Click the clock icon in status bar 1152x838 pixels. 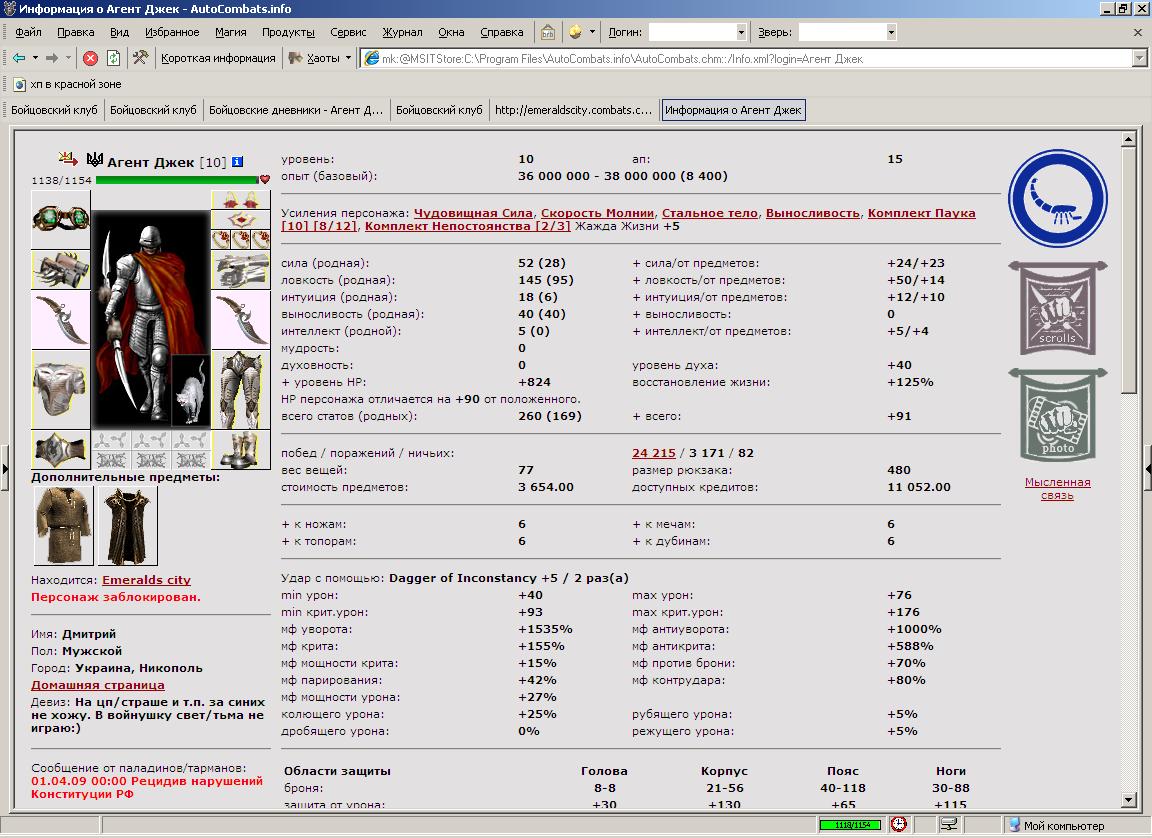[x=899, y=825]
